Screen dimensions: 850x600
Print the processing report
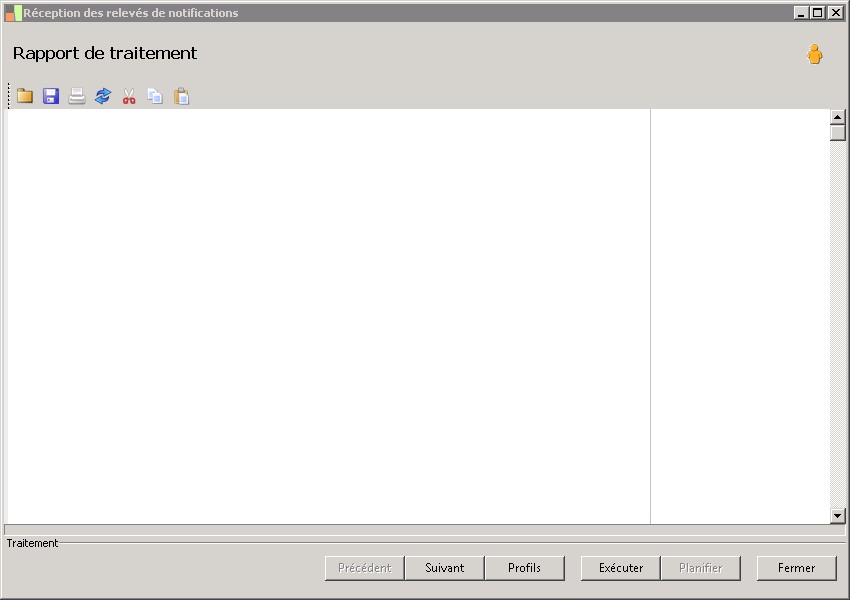pos(77,96)
